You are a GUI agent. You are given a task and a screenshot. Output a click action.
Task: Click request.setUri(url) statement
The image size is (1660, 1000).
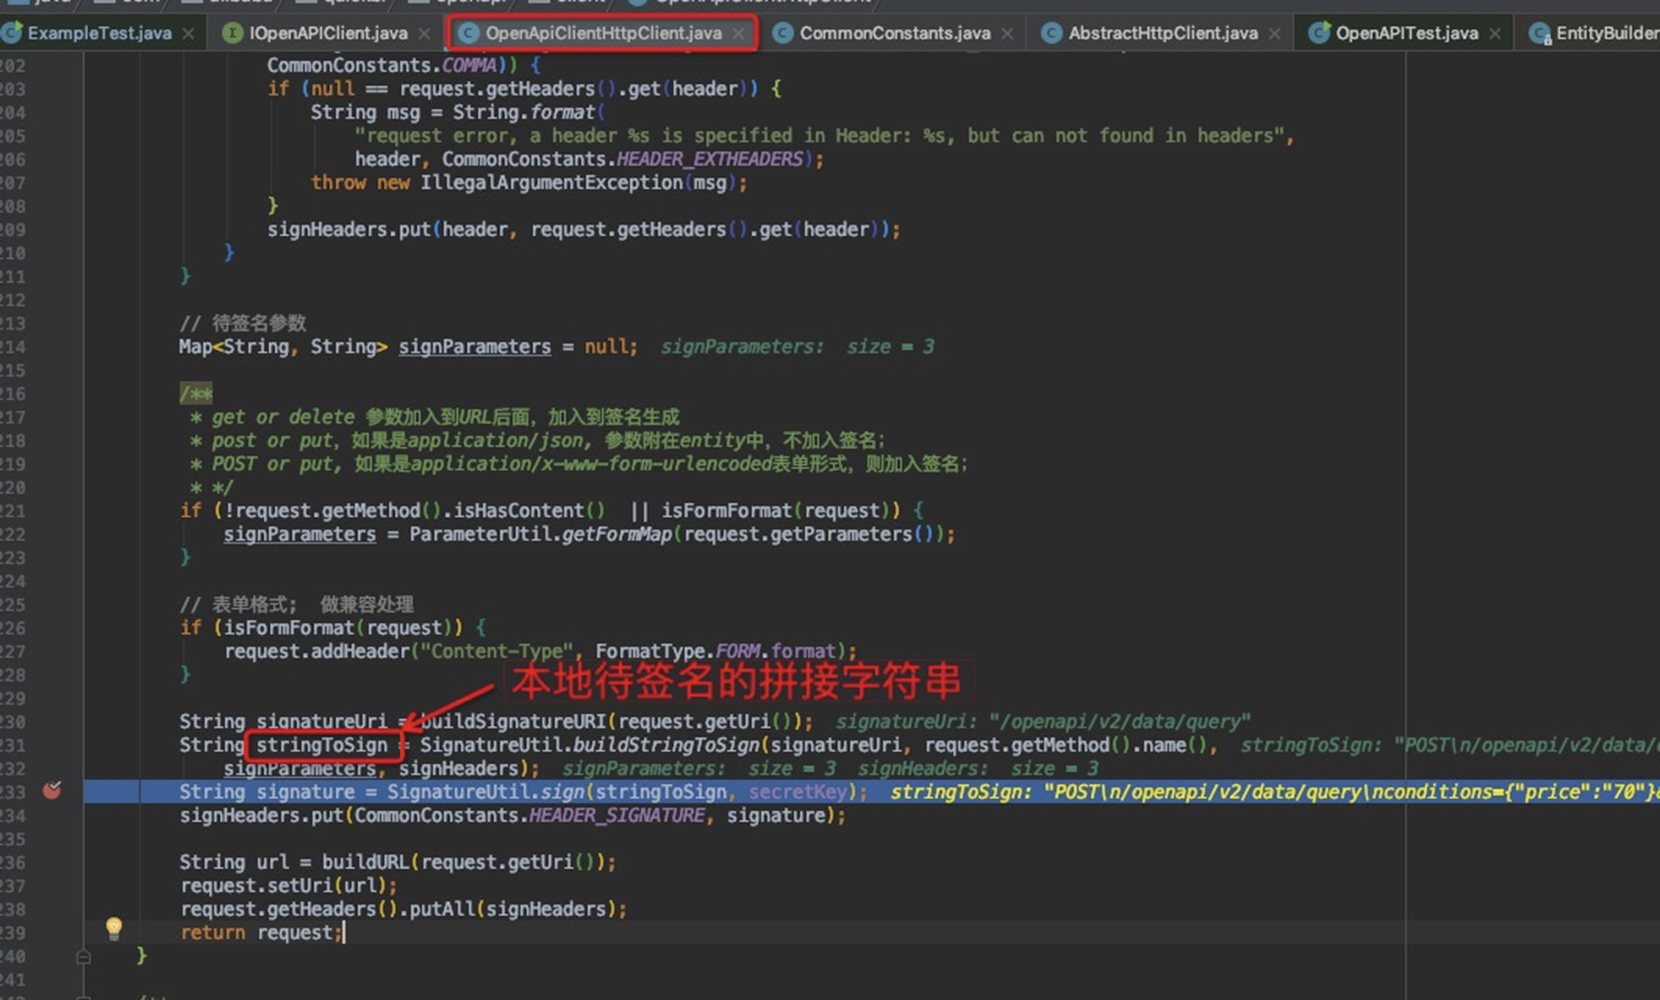tap(289, 885)
